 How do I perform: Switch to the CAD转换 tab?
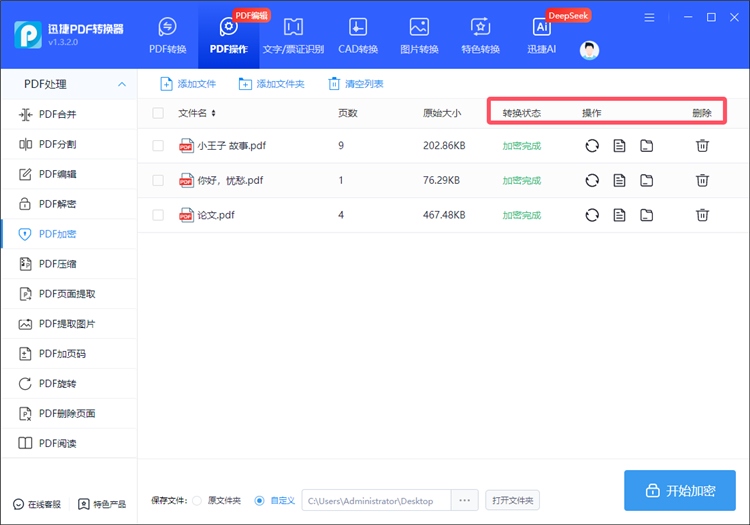[358, 35]
